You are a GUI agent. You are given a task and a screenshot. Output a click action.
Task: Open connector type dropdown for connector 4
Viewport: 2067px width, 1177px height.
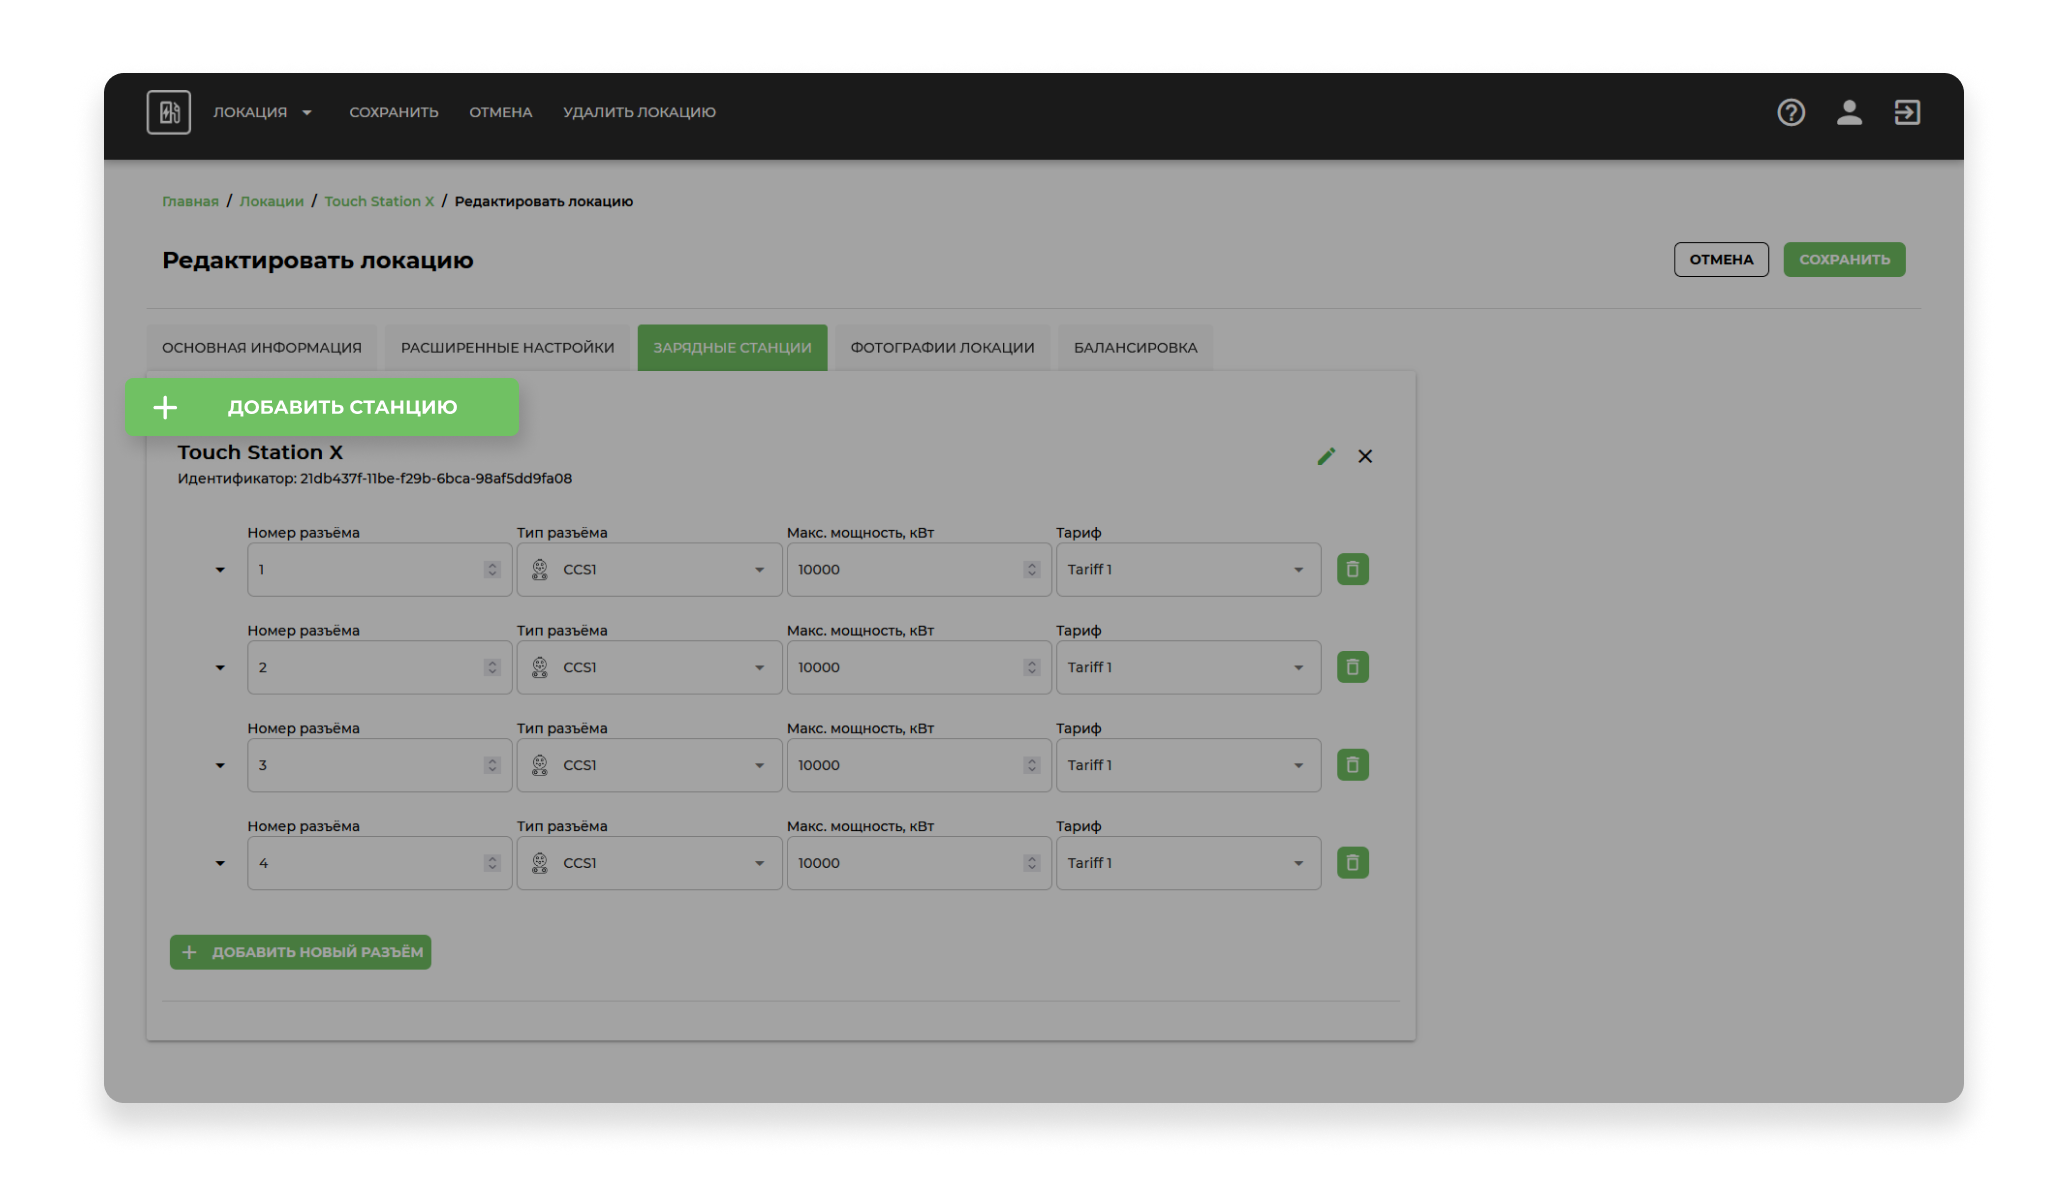649,864
